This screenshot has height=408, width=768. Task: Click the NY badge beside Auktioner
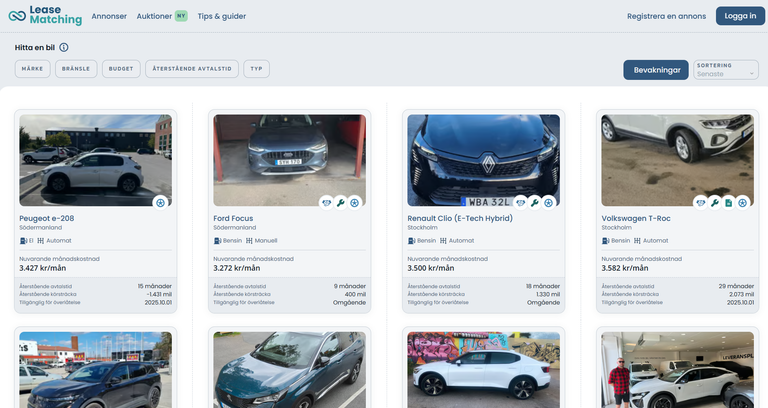pyautogui.click(x=181, y=16)
